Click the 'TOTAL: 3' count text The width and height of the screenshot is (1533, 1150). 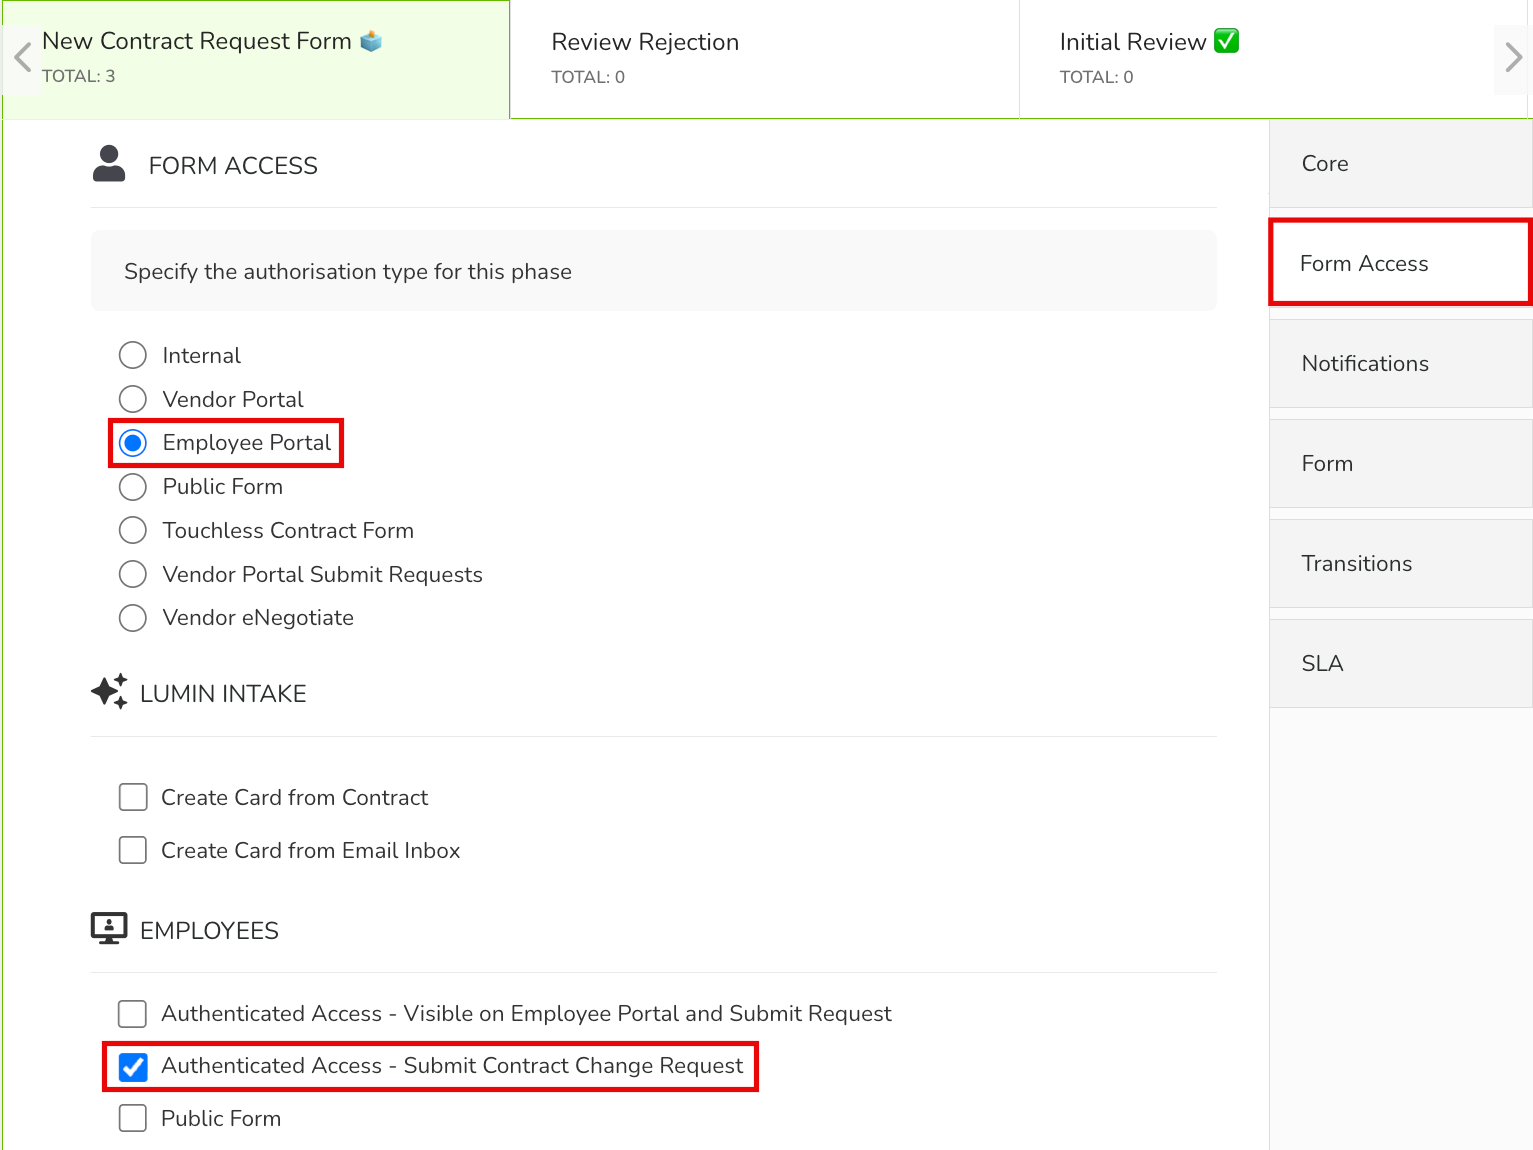click(78, 76)
